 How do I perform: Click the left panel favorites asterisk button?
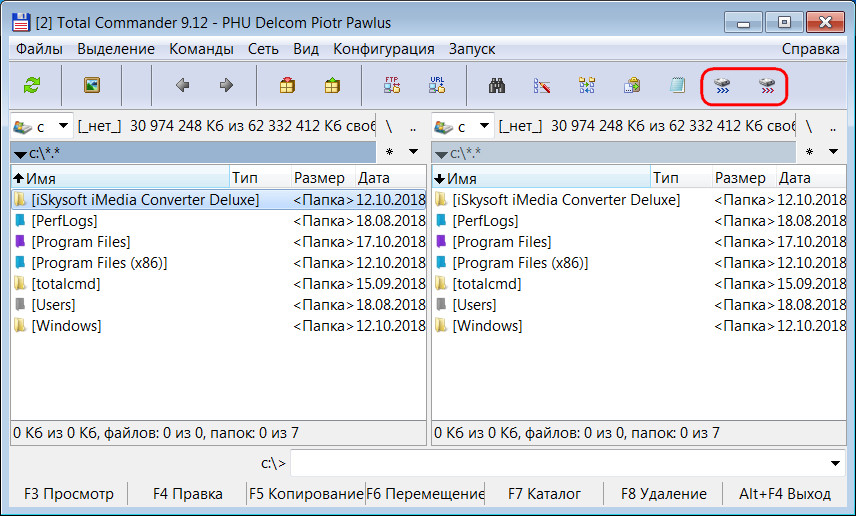pyautogui.click(x=389, y=152)
